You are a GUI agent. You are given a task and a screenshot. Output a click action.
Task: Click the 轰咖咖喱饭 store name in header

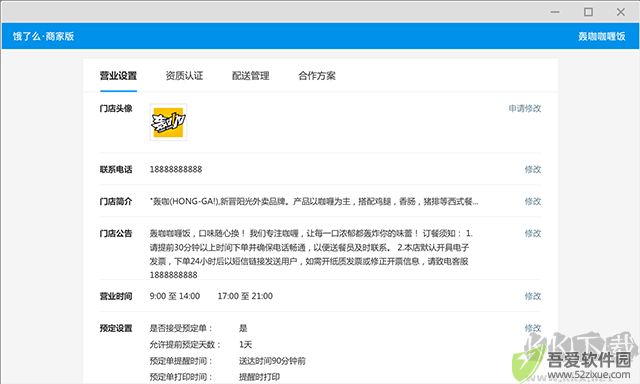coord(602,36)
